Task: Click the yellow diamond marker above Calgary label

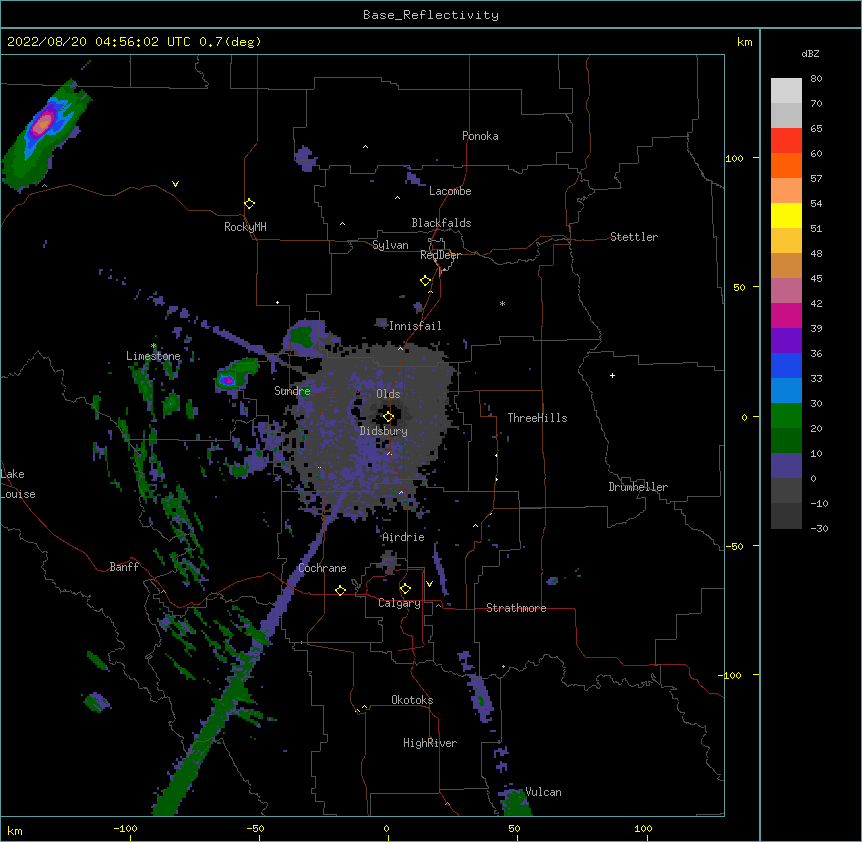Action: pos(405,589)
